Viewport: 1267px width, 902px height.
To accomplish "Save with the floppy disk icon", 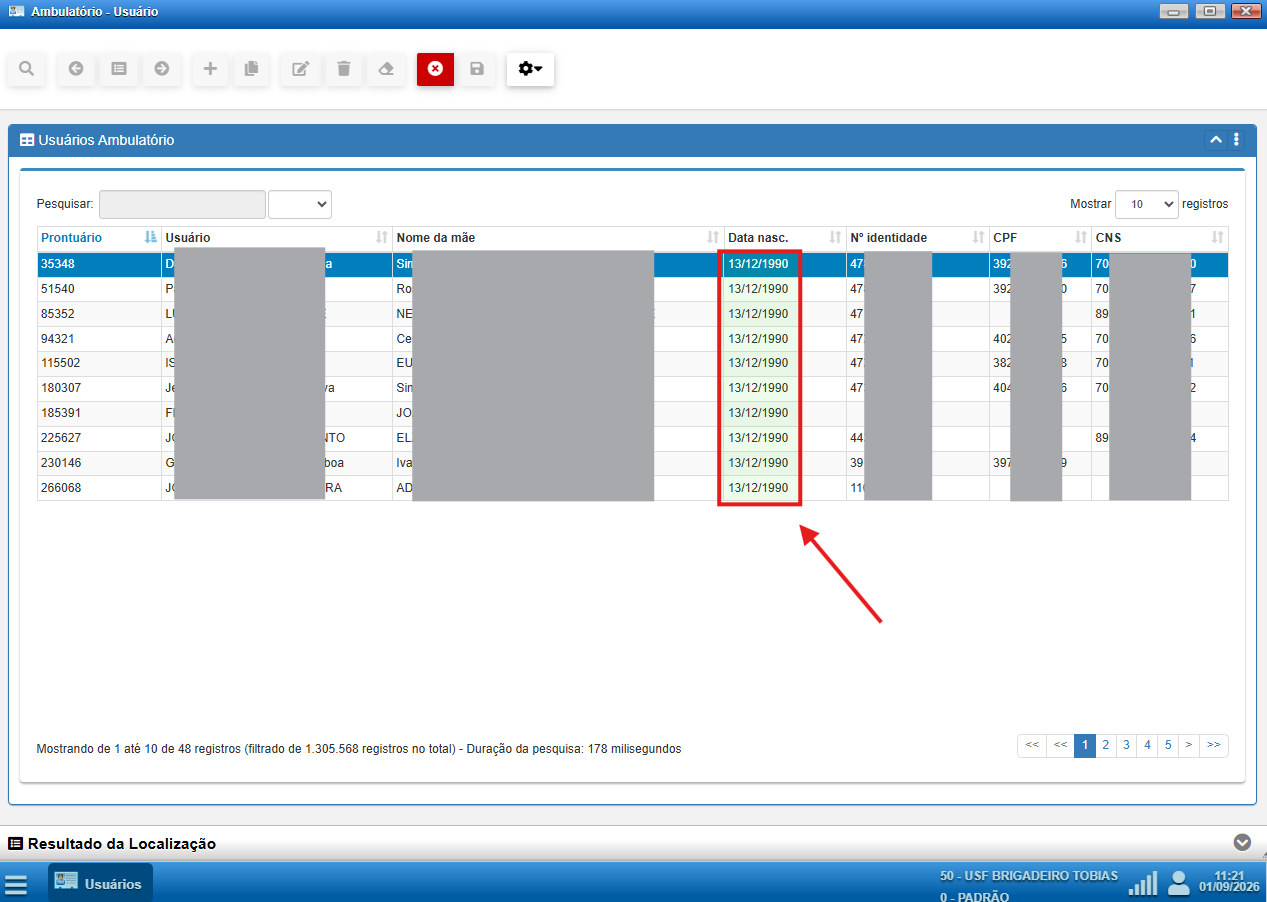I will [x=477, y=69].
